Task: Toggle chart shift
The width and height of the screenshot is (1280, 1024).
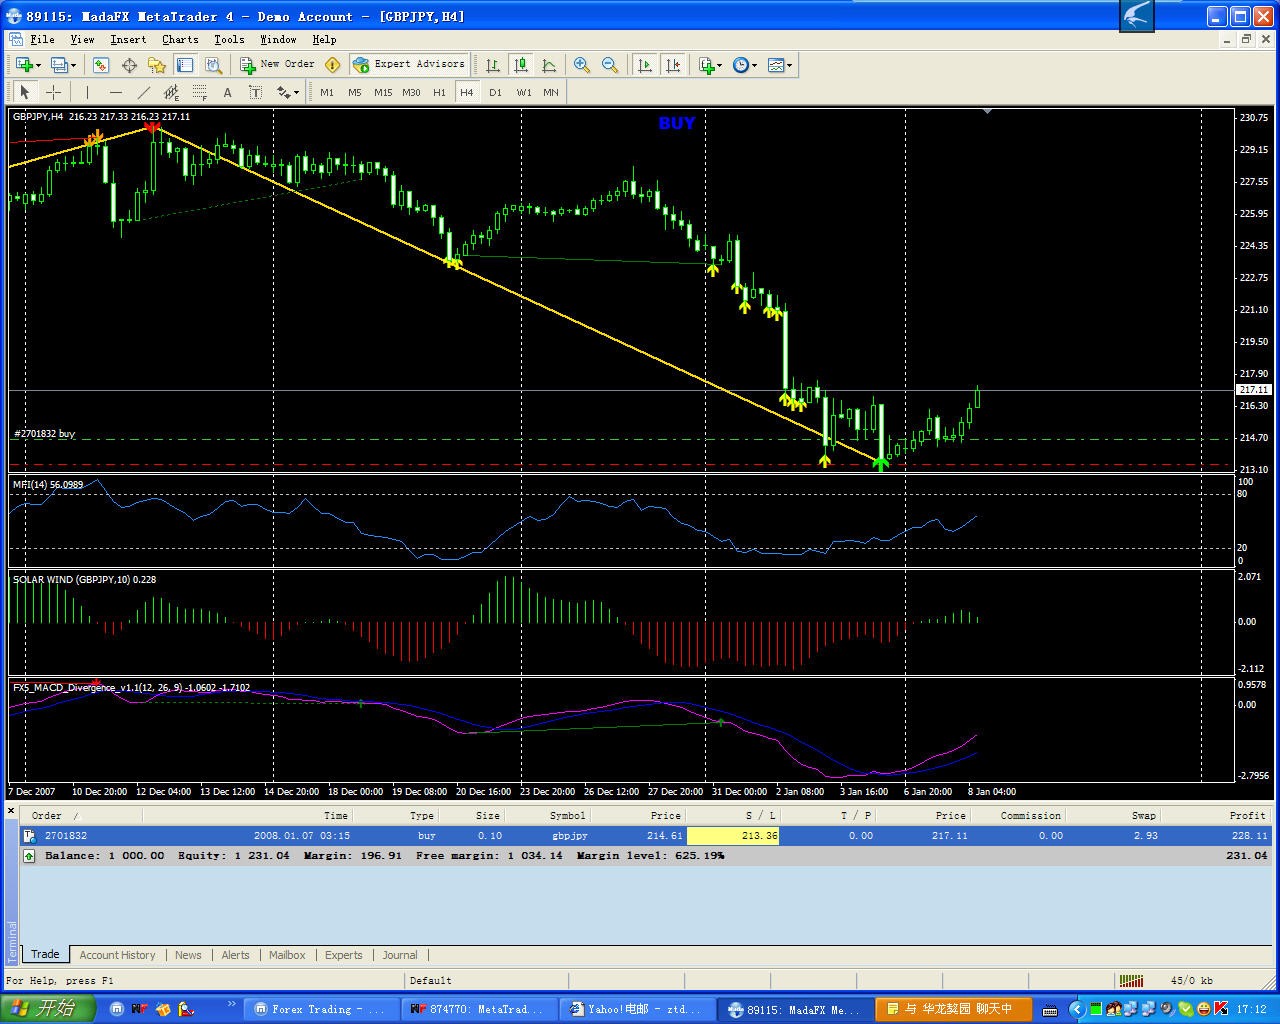Action: pos(673,65)
